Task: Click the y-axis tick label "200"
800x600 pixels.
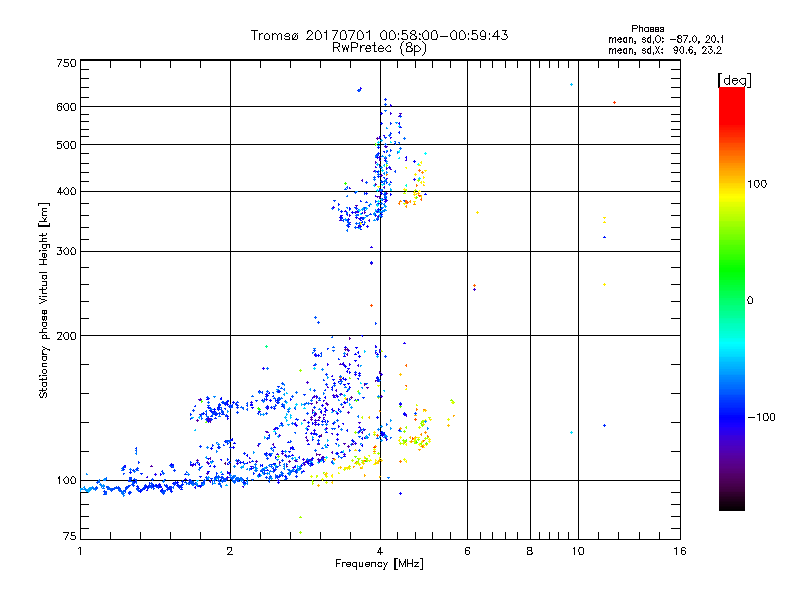Action: (x=66, y=336)
